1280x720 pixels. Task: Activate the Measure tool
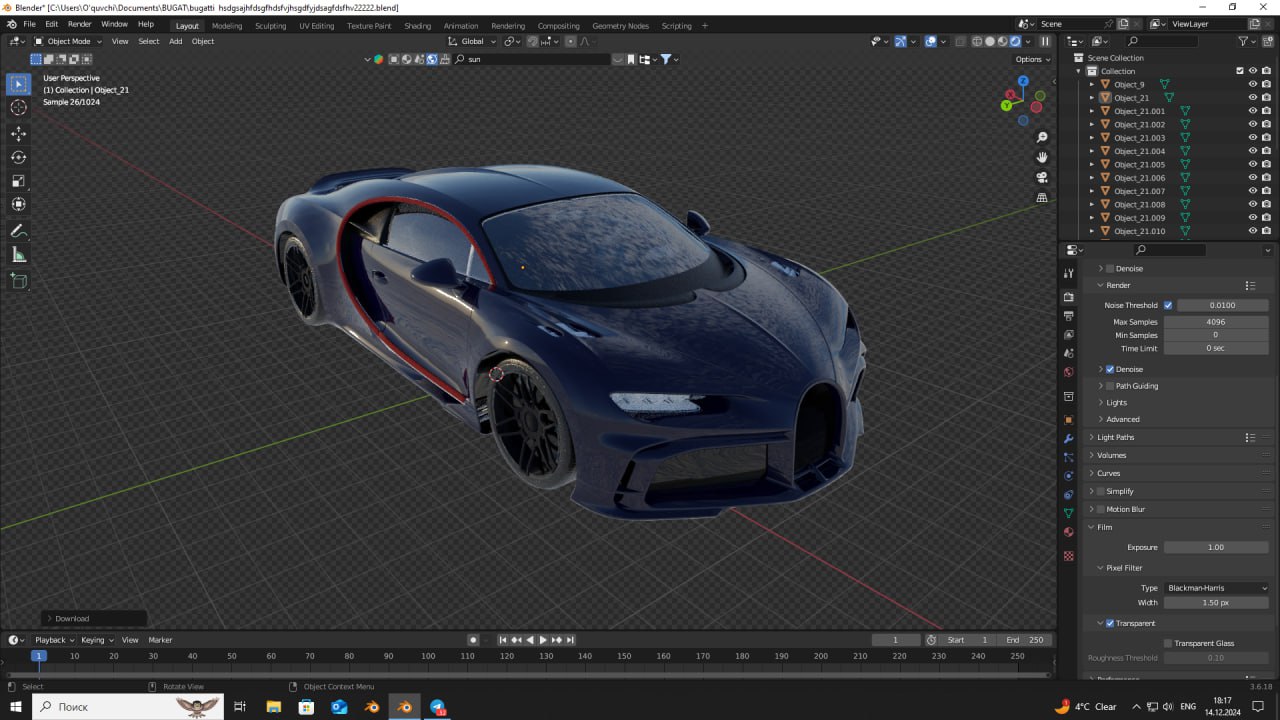pyautogui.click(x=18, y=255)
